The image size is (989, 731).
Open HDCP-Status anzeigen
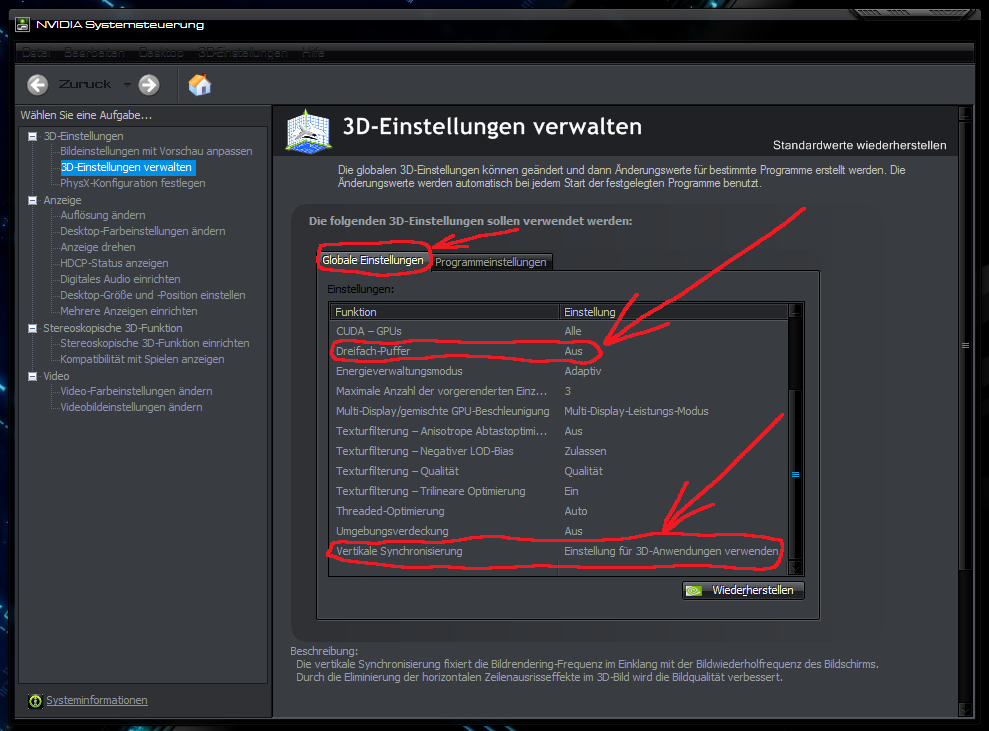click(x=114, y=263)
